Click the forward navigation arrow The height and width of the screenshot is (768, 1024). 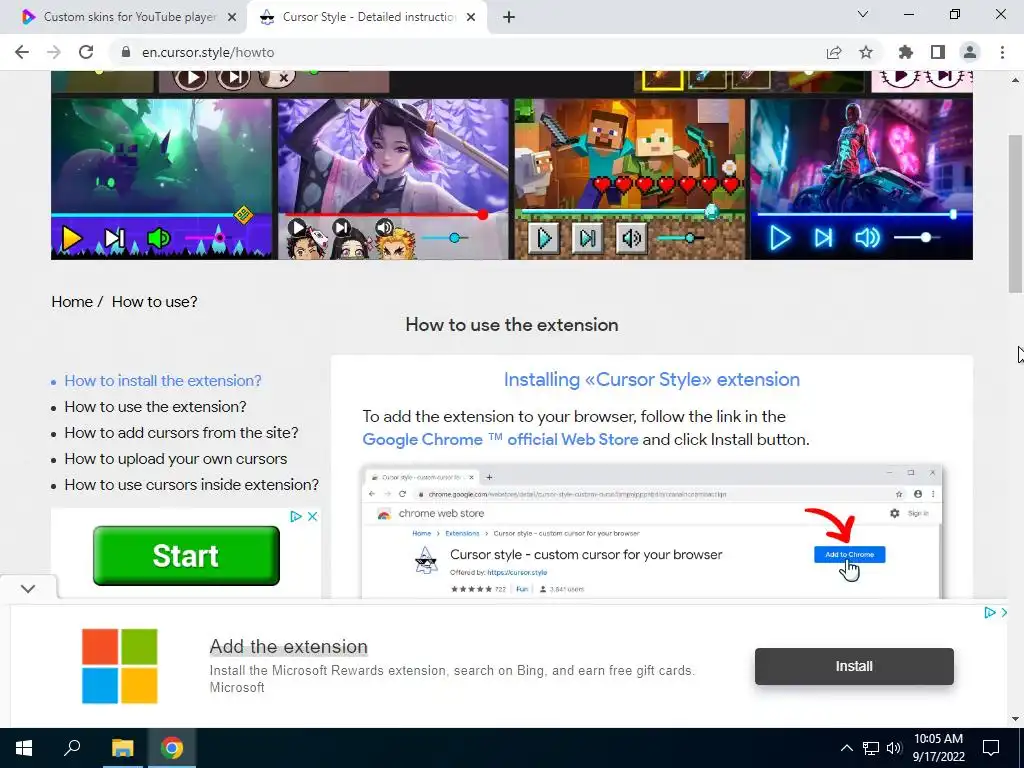click(54, 52)
